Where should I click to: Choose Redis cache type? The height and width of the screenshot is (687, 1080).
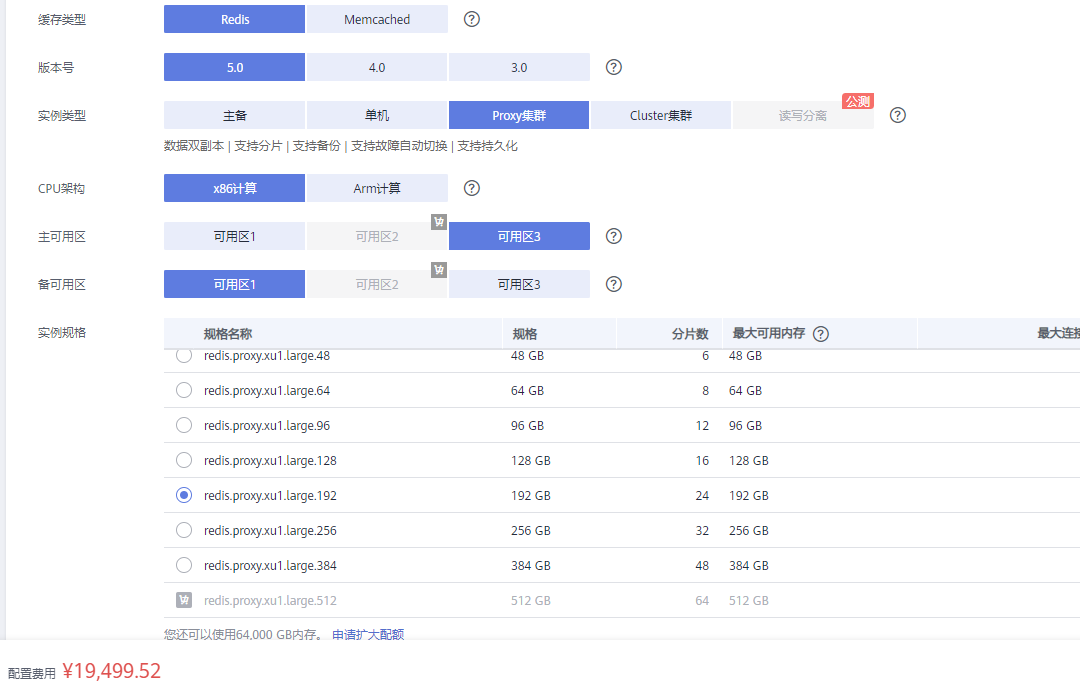click(x=234, y=19)
